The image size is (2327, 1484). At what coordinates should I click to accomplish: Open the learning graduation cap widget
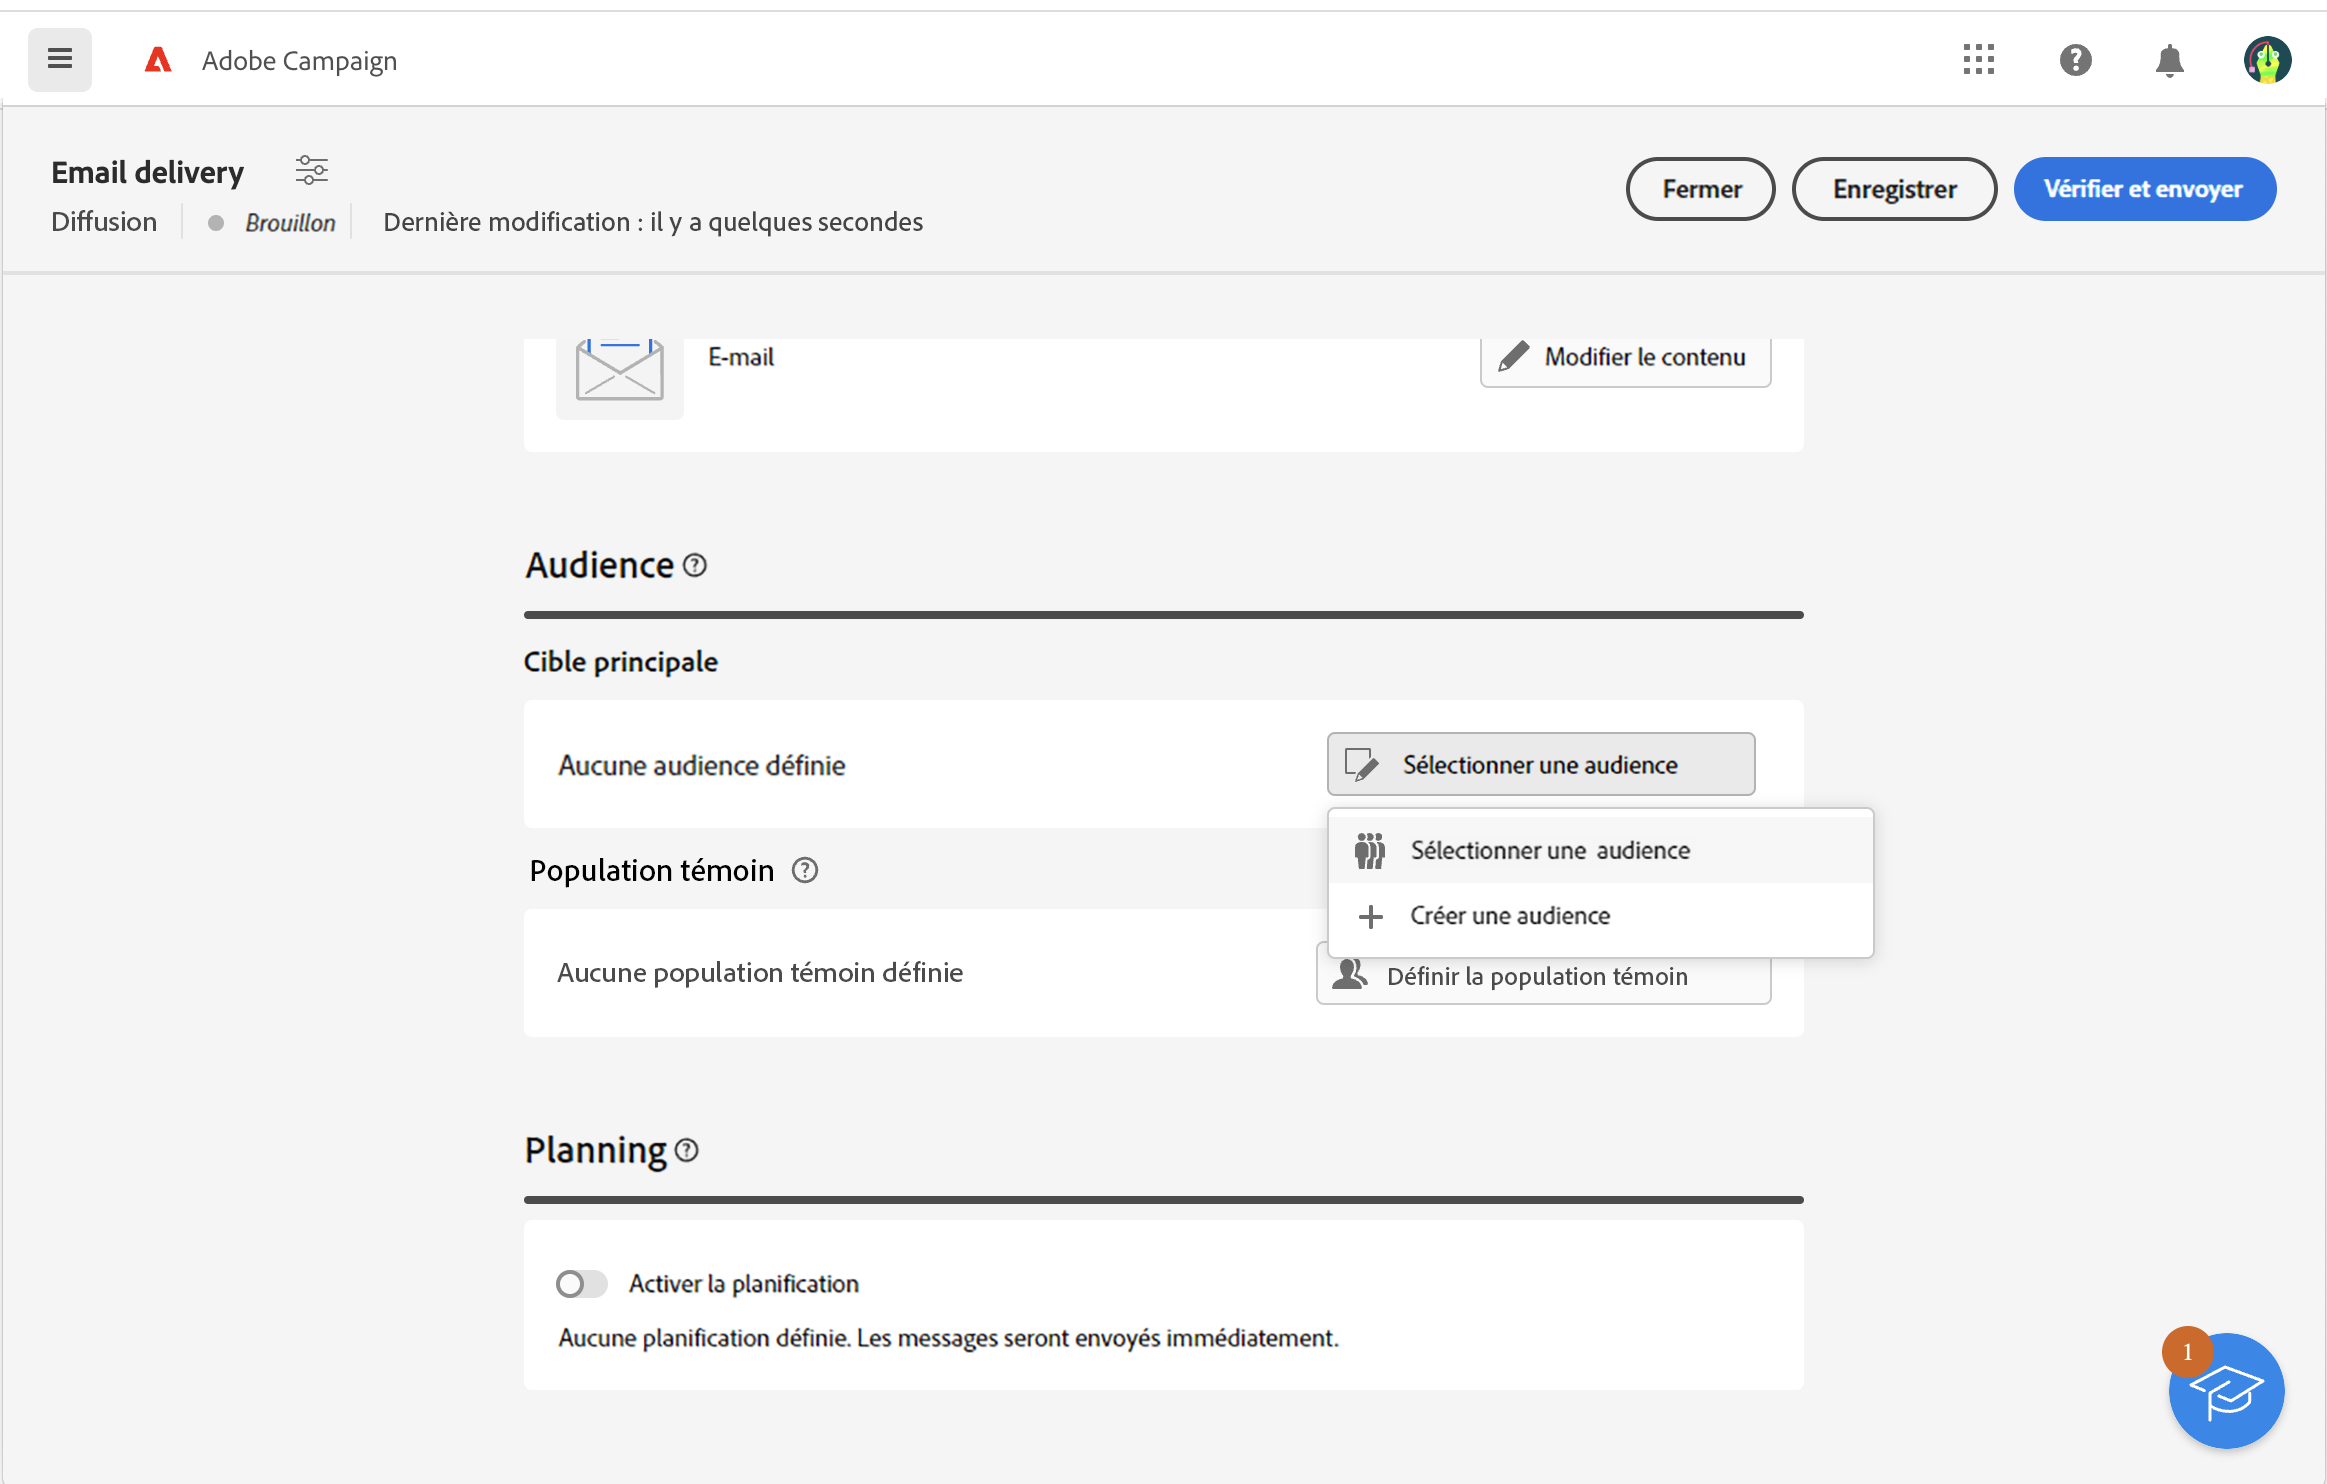(2226, 1390)
